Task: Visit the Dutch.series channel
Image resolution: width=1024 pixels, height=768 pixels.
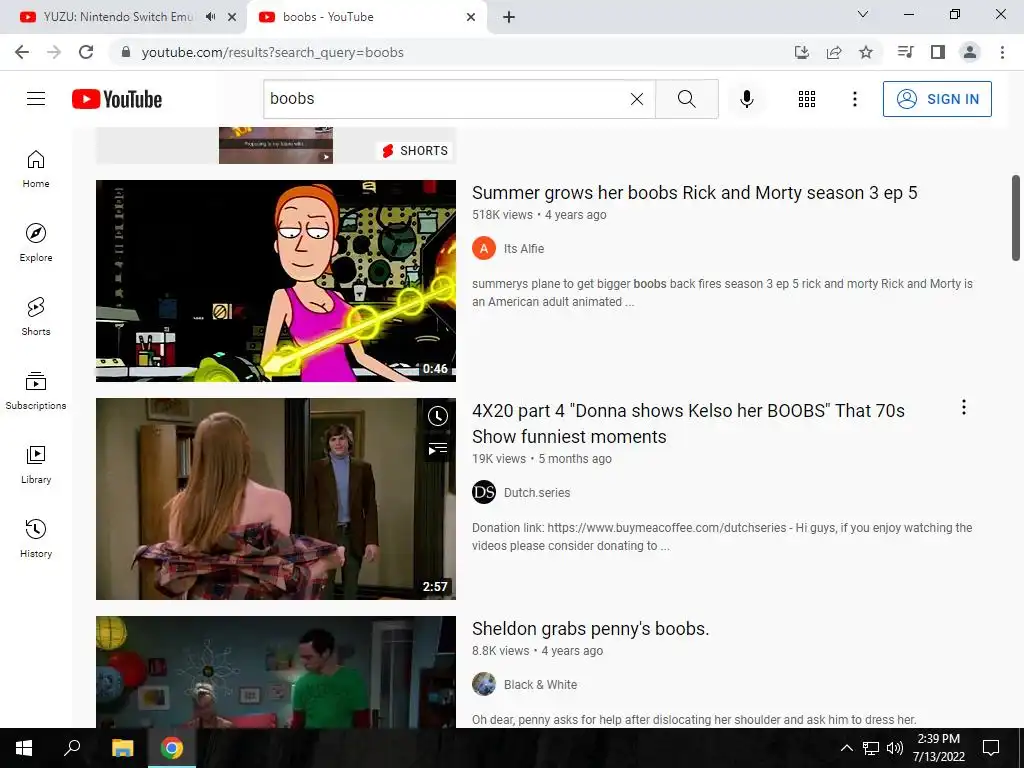Action: coord(537,493)
